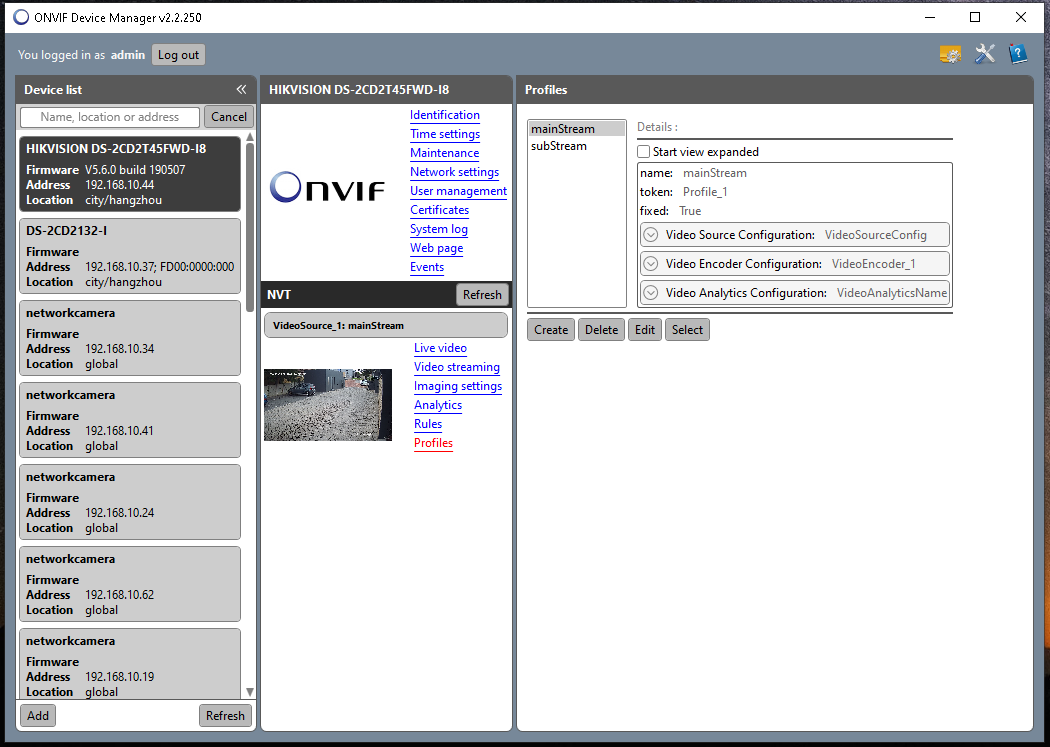Open the account settings icon (yellow card)
The image size is (1050, 747).
[951, 54]
